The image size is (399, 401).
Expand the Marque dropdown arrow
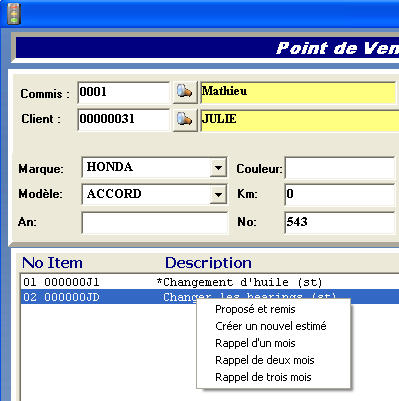tap(218, 167)
